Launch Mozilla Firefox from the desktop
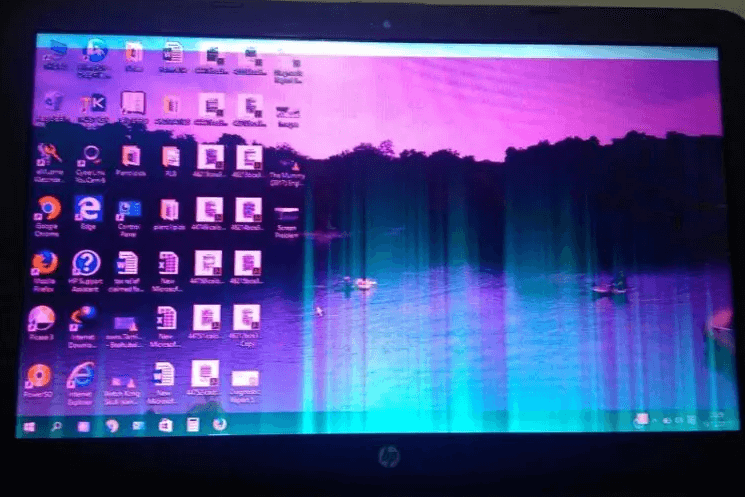The height and width of the screenshot is (497, 745). pyautogui.click(x=44, y=263)
